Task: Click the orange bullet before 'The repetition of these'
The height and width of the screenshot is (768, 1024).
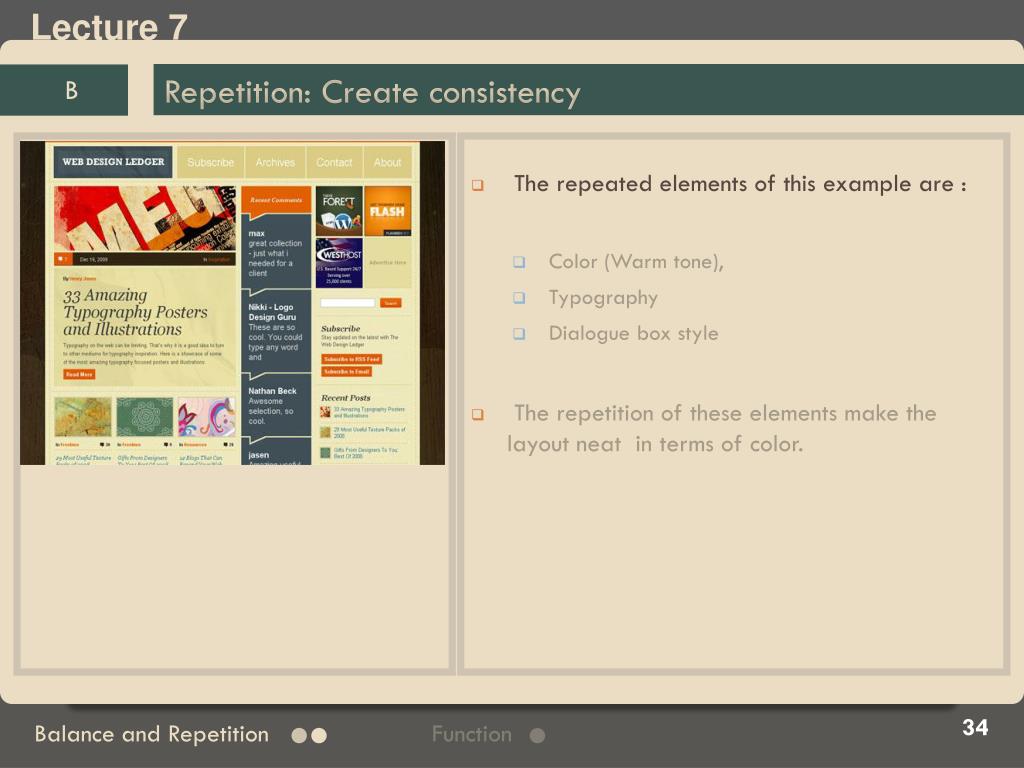Action: point(478,415)
